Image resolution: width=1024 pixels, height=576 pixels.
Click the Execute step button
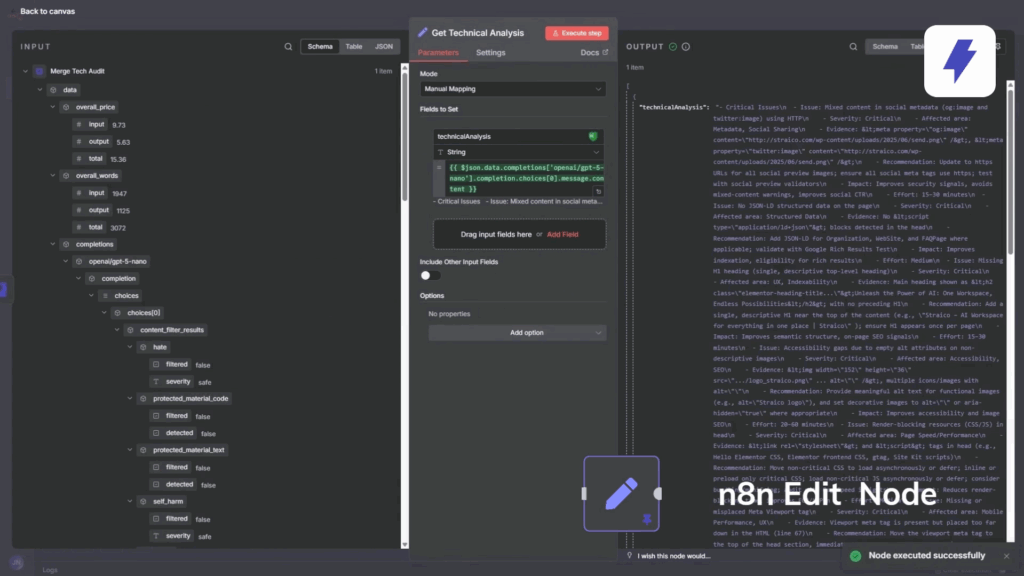[x=576, y=33]
